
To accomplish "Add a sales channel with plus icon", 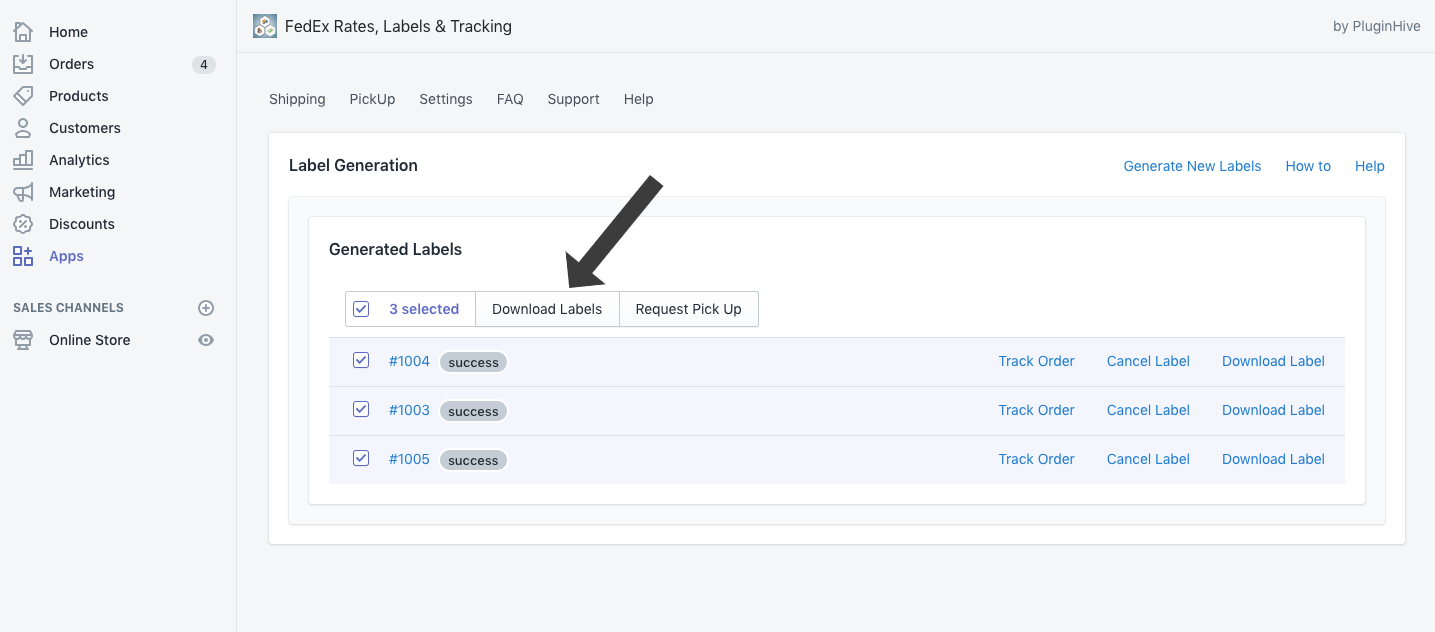I will 206,308.
